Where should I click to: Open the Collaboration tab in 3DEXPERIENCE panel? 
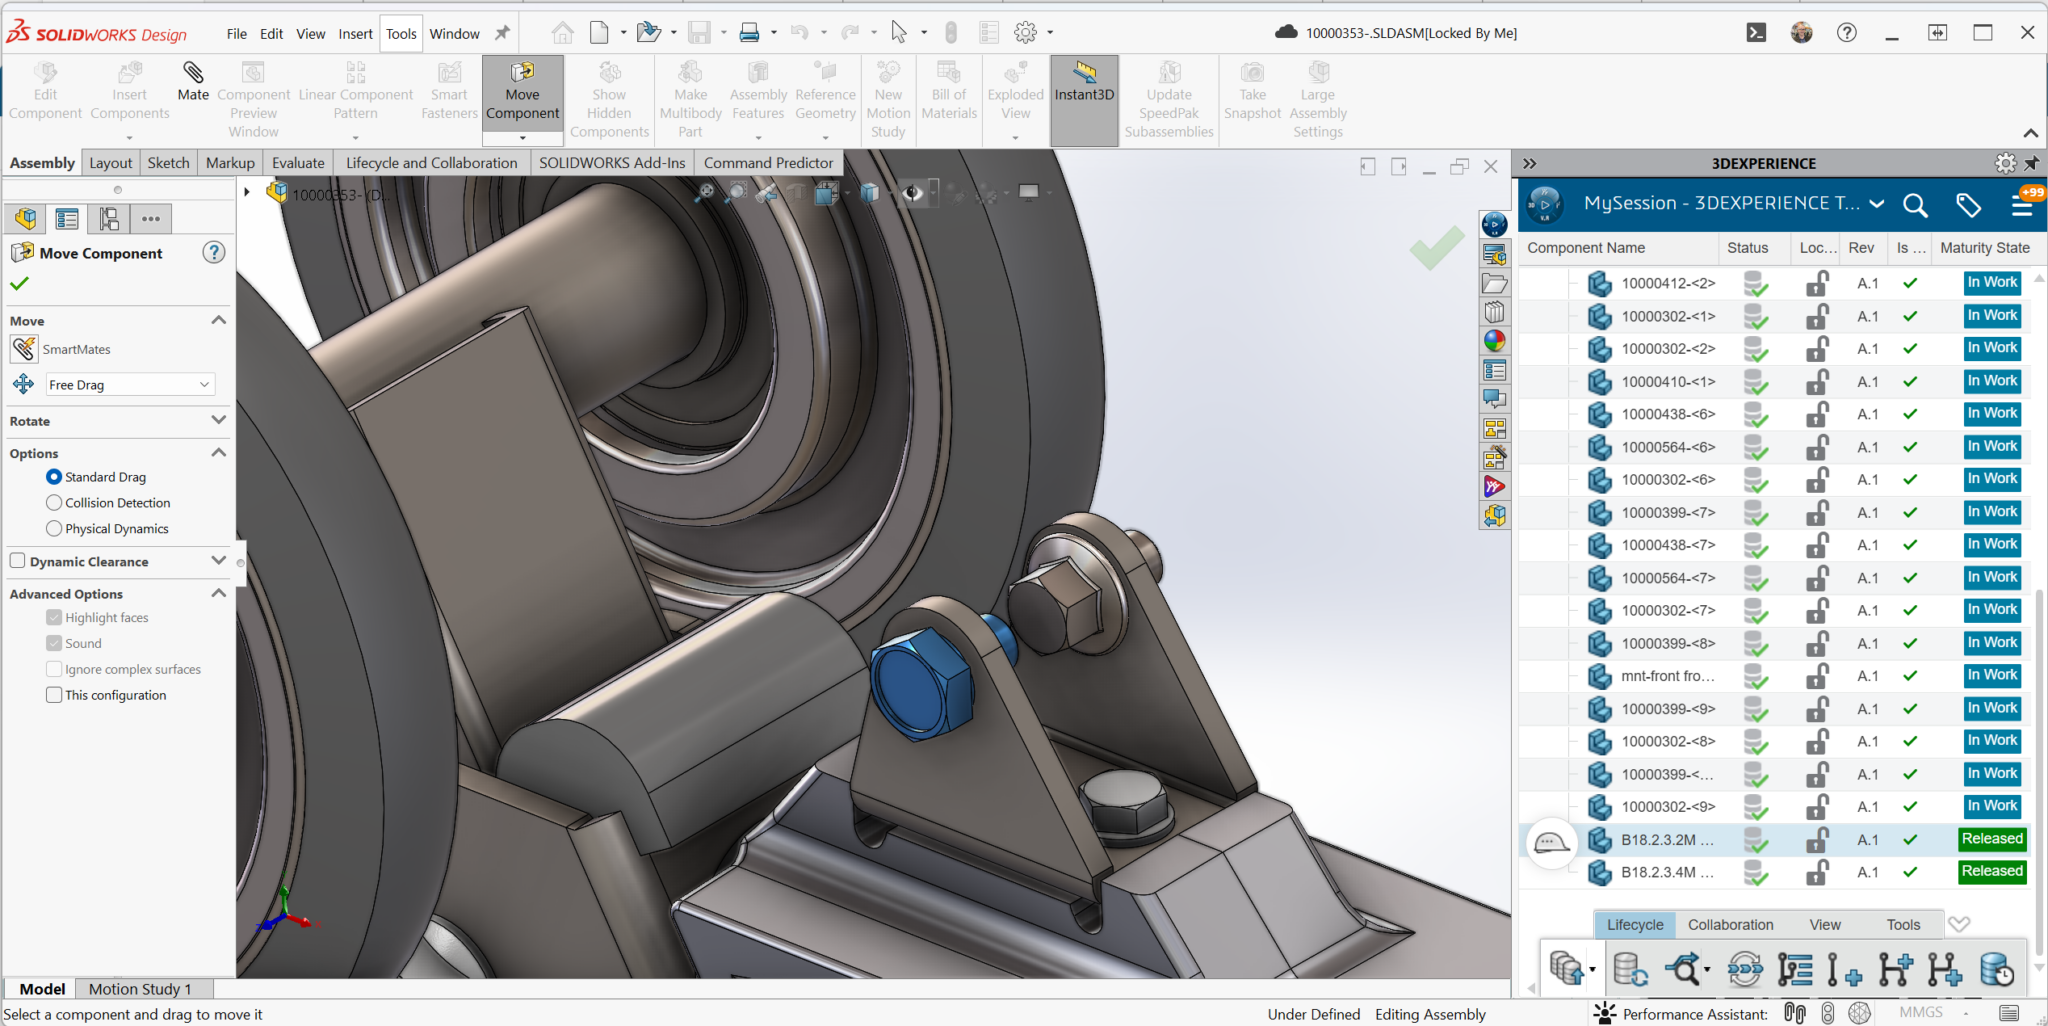pos(1730,924)
